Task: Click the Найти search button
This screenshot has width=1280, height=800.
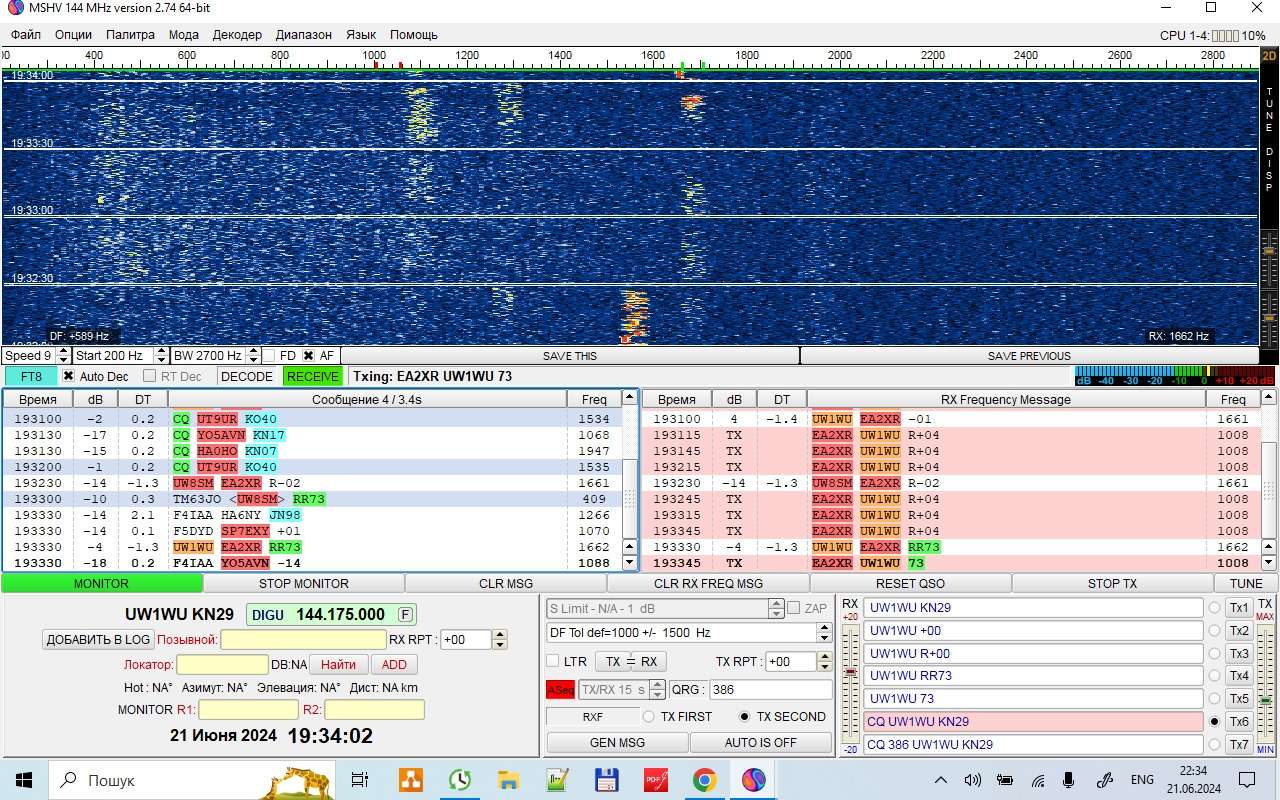Action: tap(338, 664)
